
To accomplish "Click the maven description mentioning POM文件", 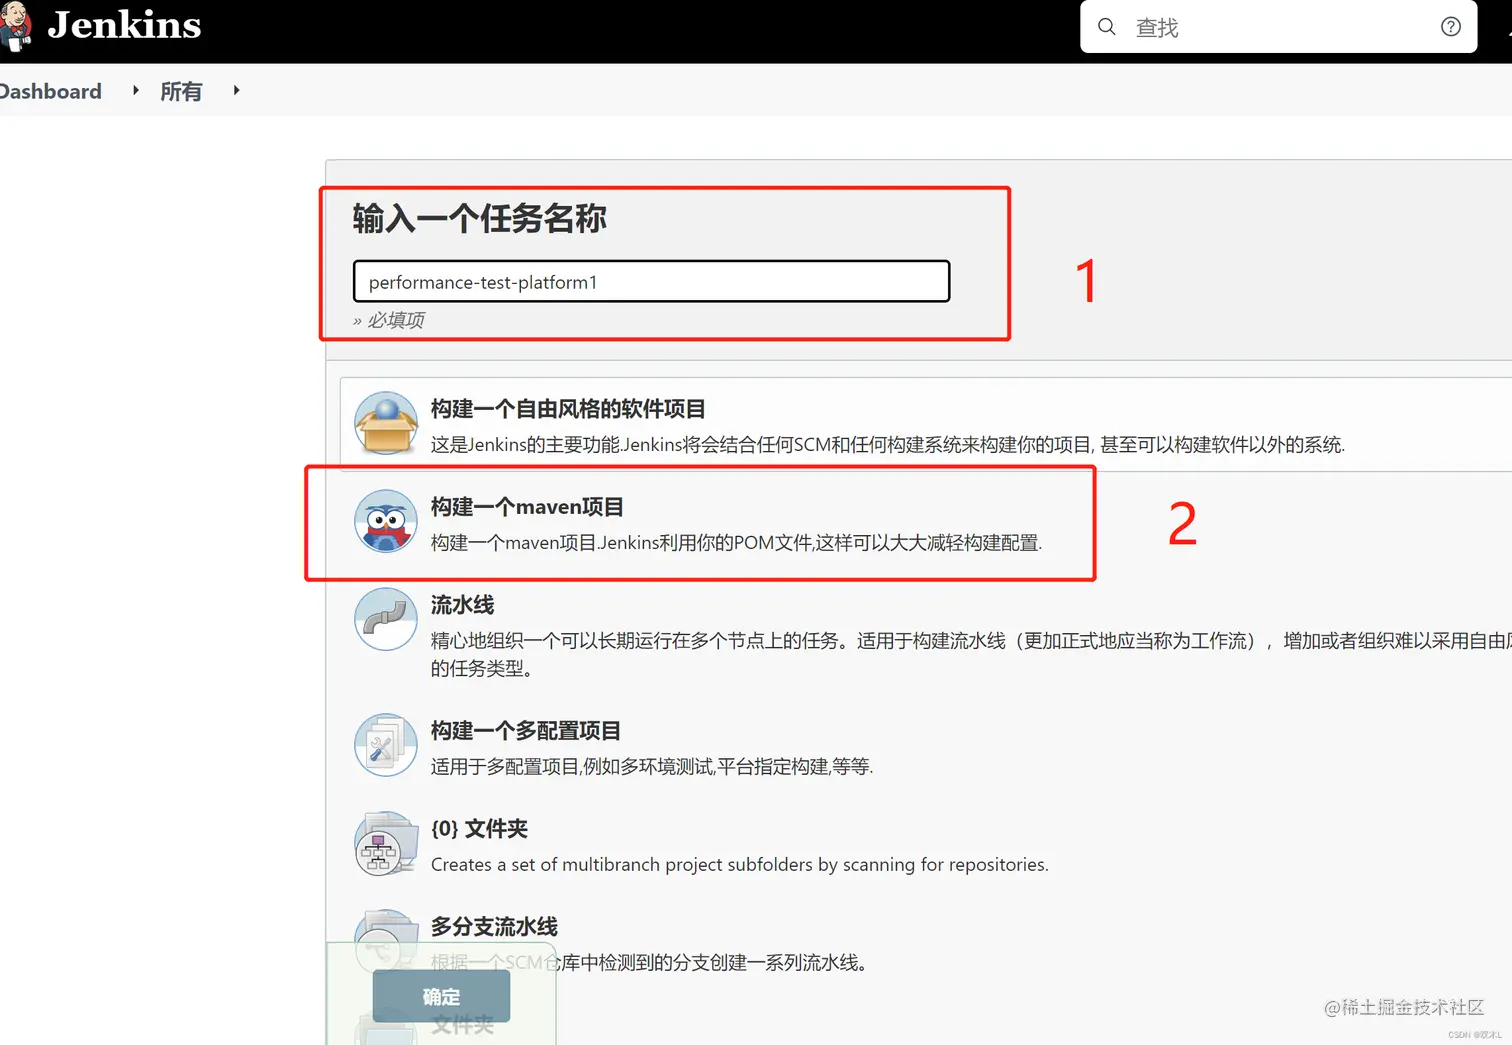I will (736, 543).
